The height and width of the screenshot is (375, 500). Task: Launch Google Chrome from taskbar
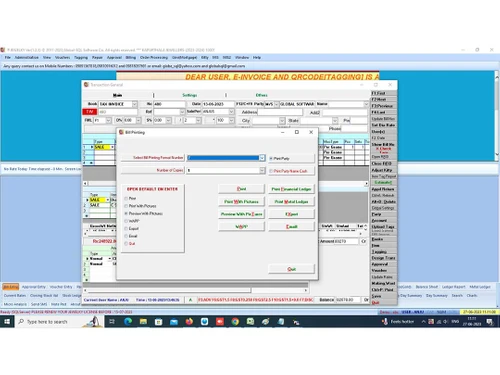coord(235,322)
